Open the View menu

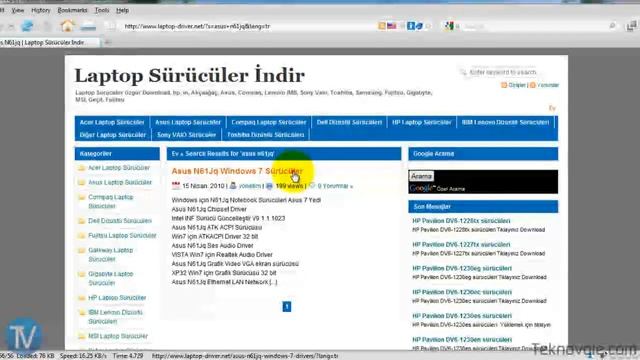pyautogui.click(x=18, y=10)
